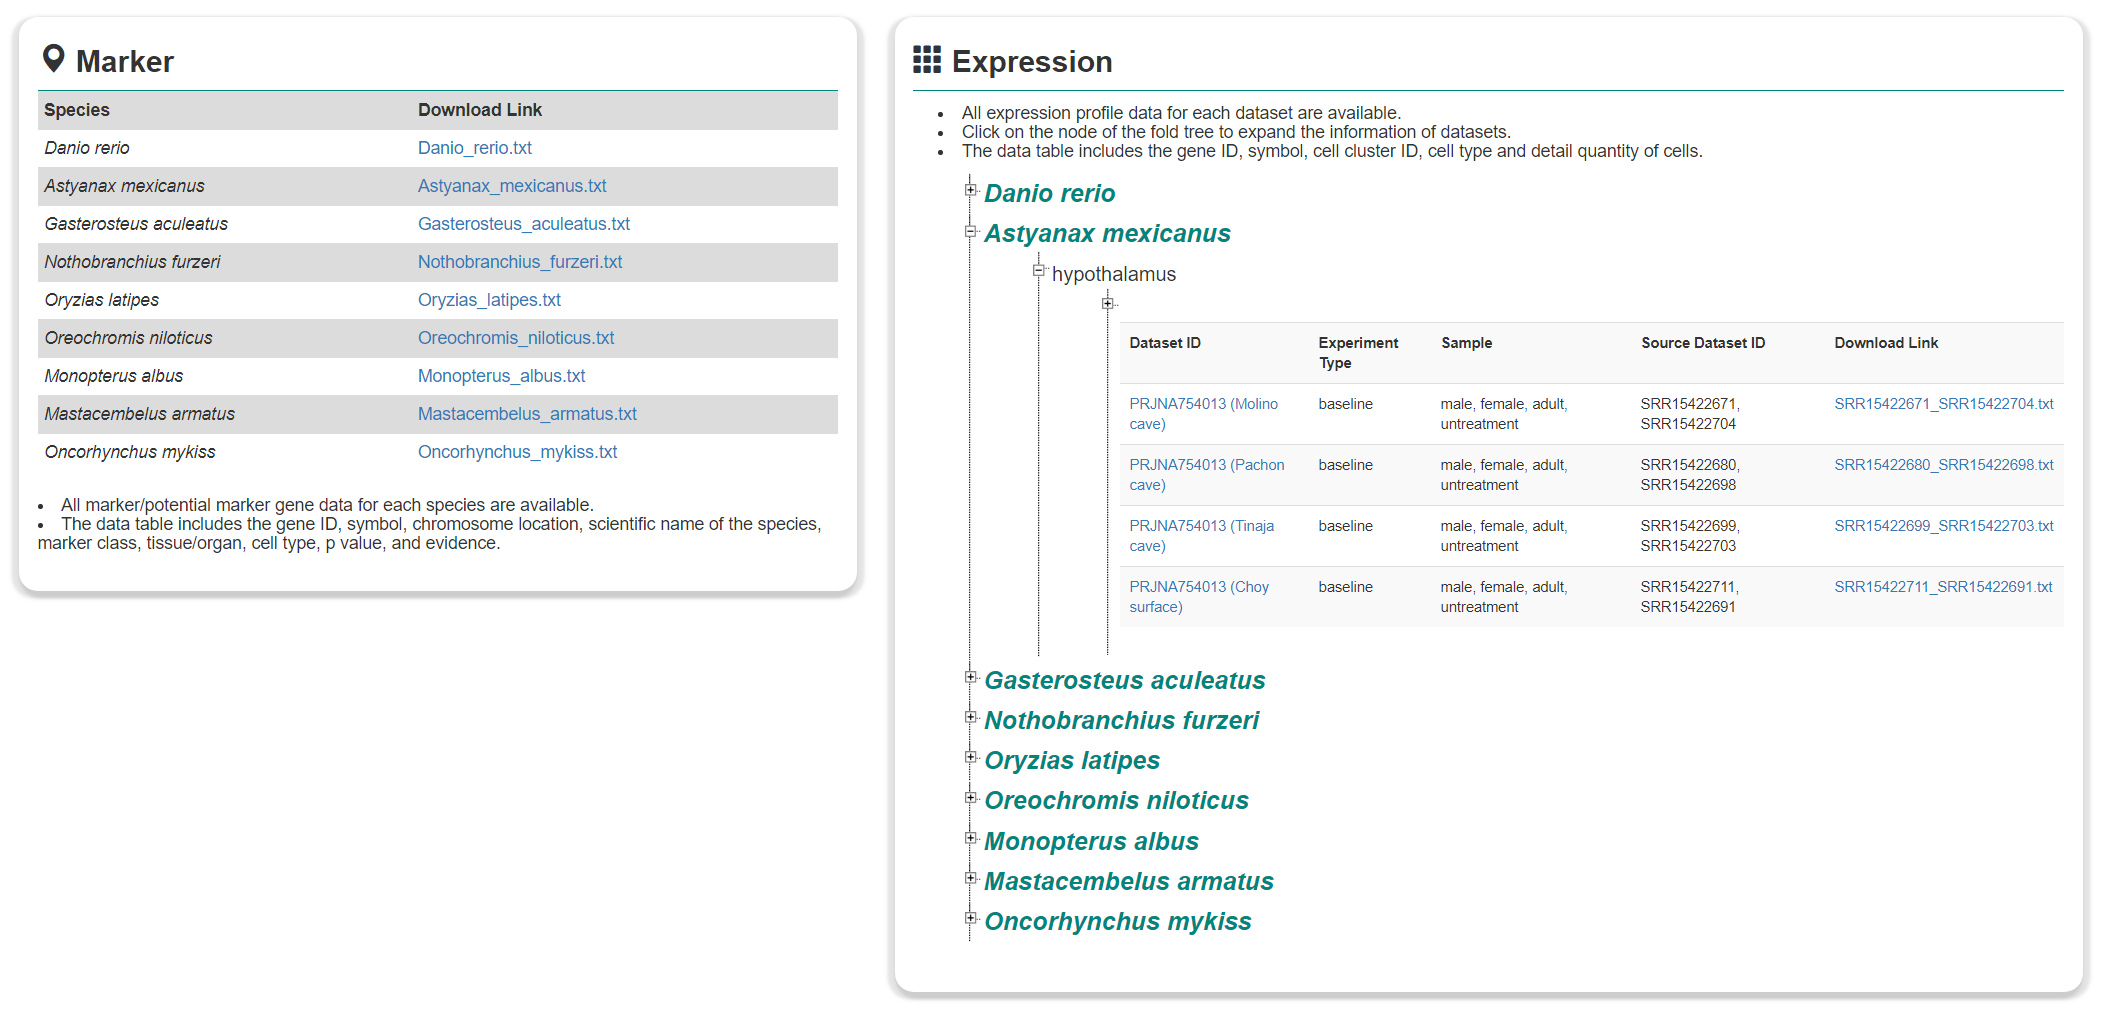
Task: Expand the Mastacembelus armatus tree node
Action: [x=970, y=878]
